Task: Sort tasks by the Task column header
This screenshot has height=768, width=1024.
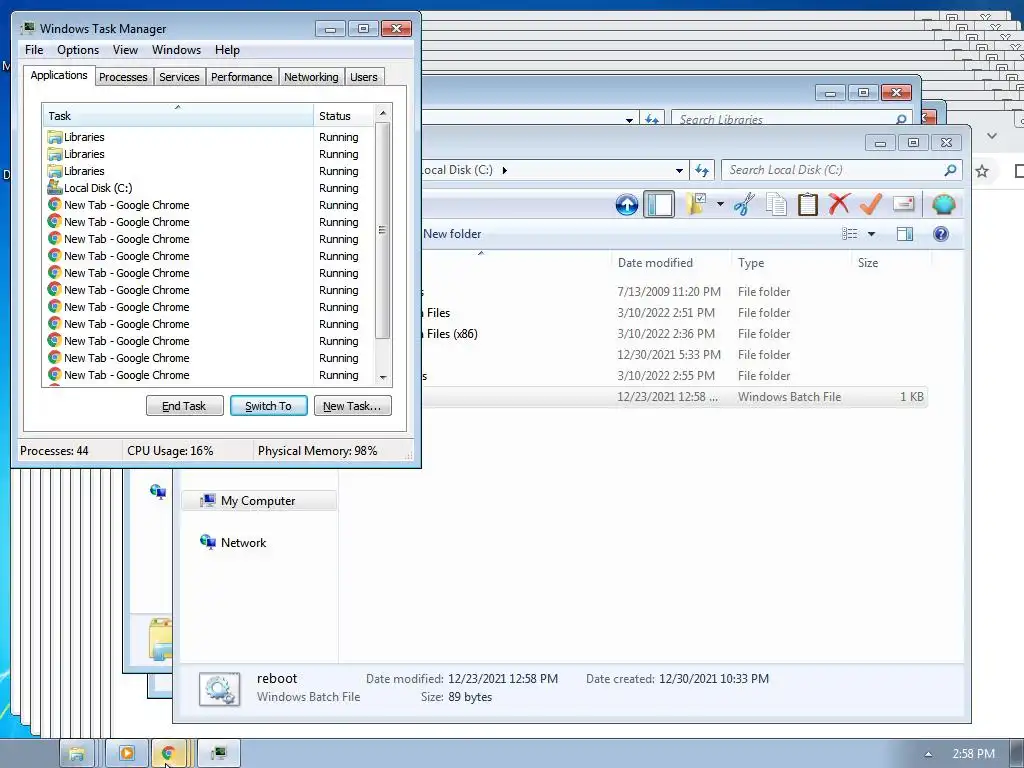Action: click(178, 116)
